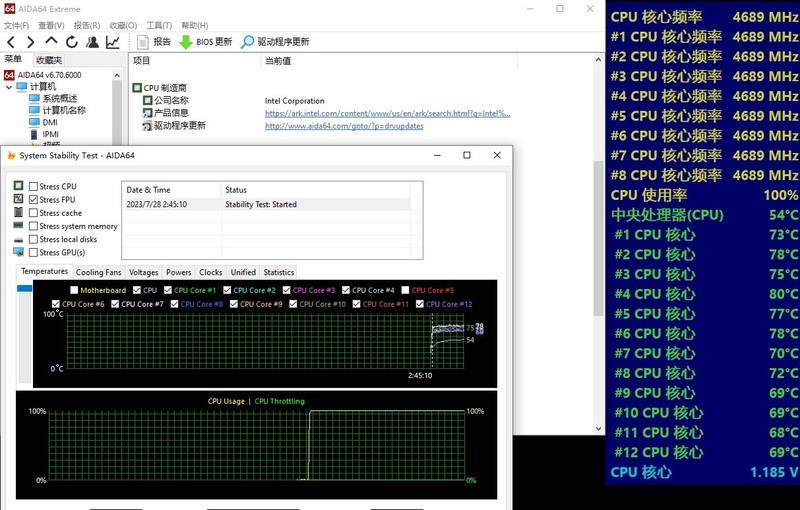Open the user profile toolbar icon
Screen dimensions: 800x510
point(92,42)
